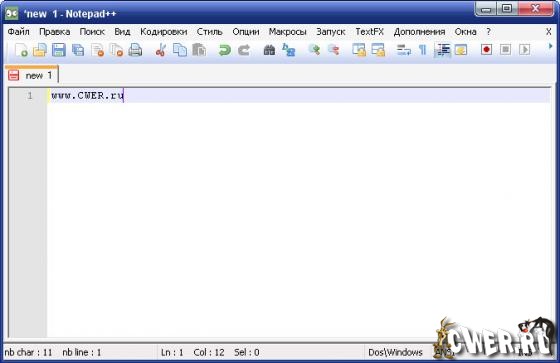This screenshot has width=560, height=363.
Task: Stop macro recording square button
Action: (505, 49)
